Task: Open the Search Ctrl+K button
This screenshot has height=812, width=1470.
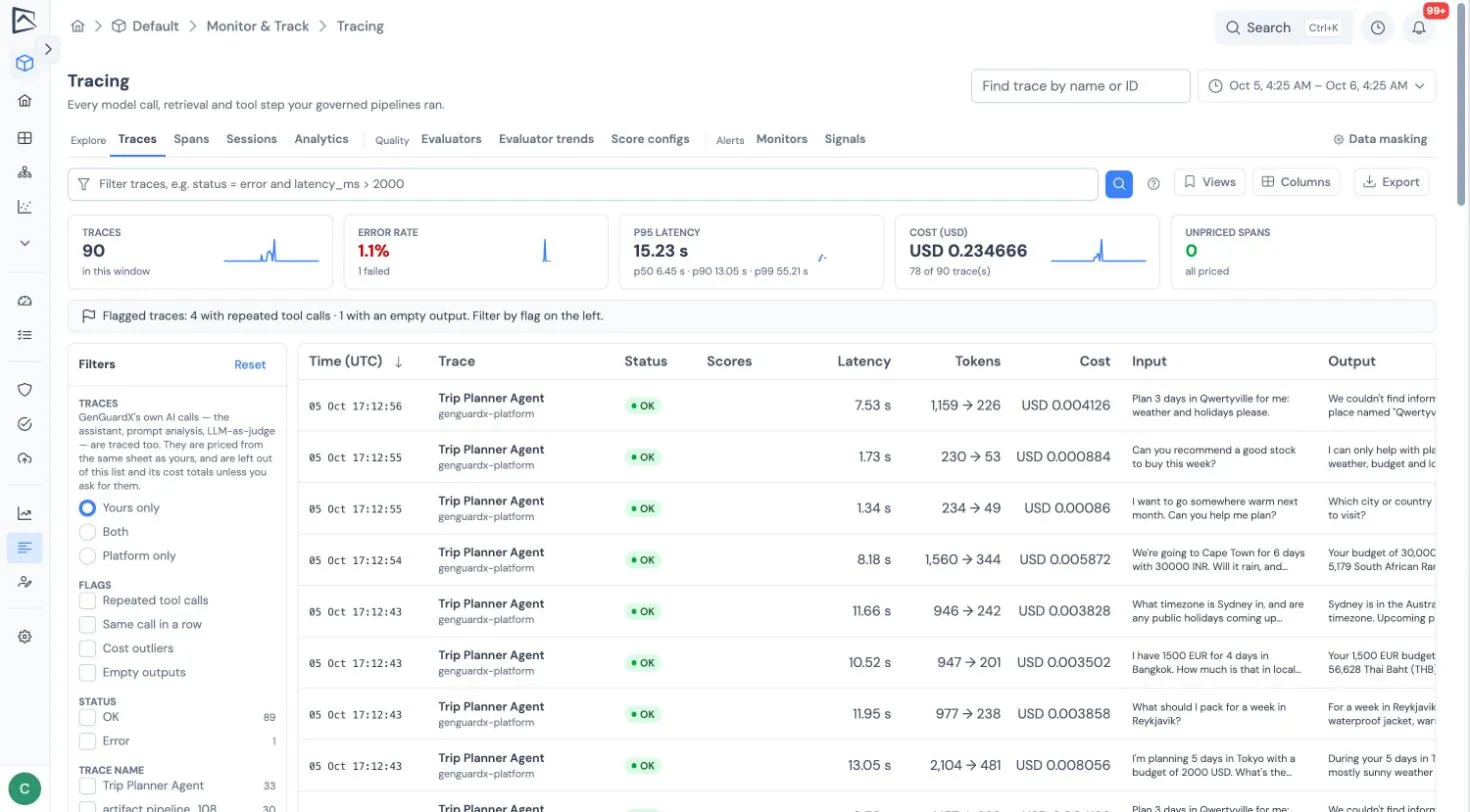Action: (x=1284, y=28)
